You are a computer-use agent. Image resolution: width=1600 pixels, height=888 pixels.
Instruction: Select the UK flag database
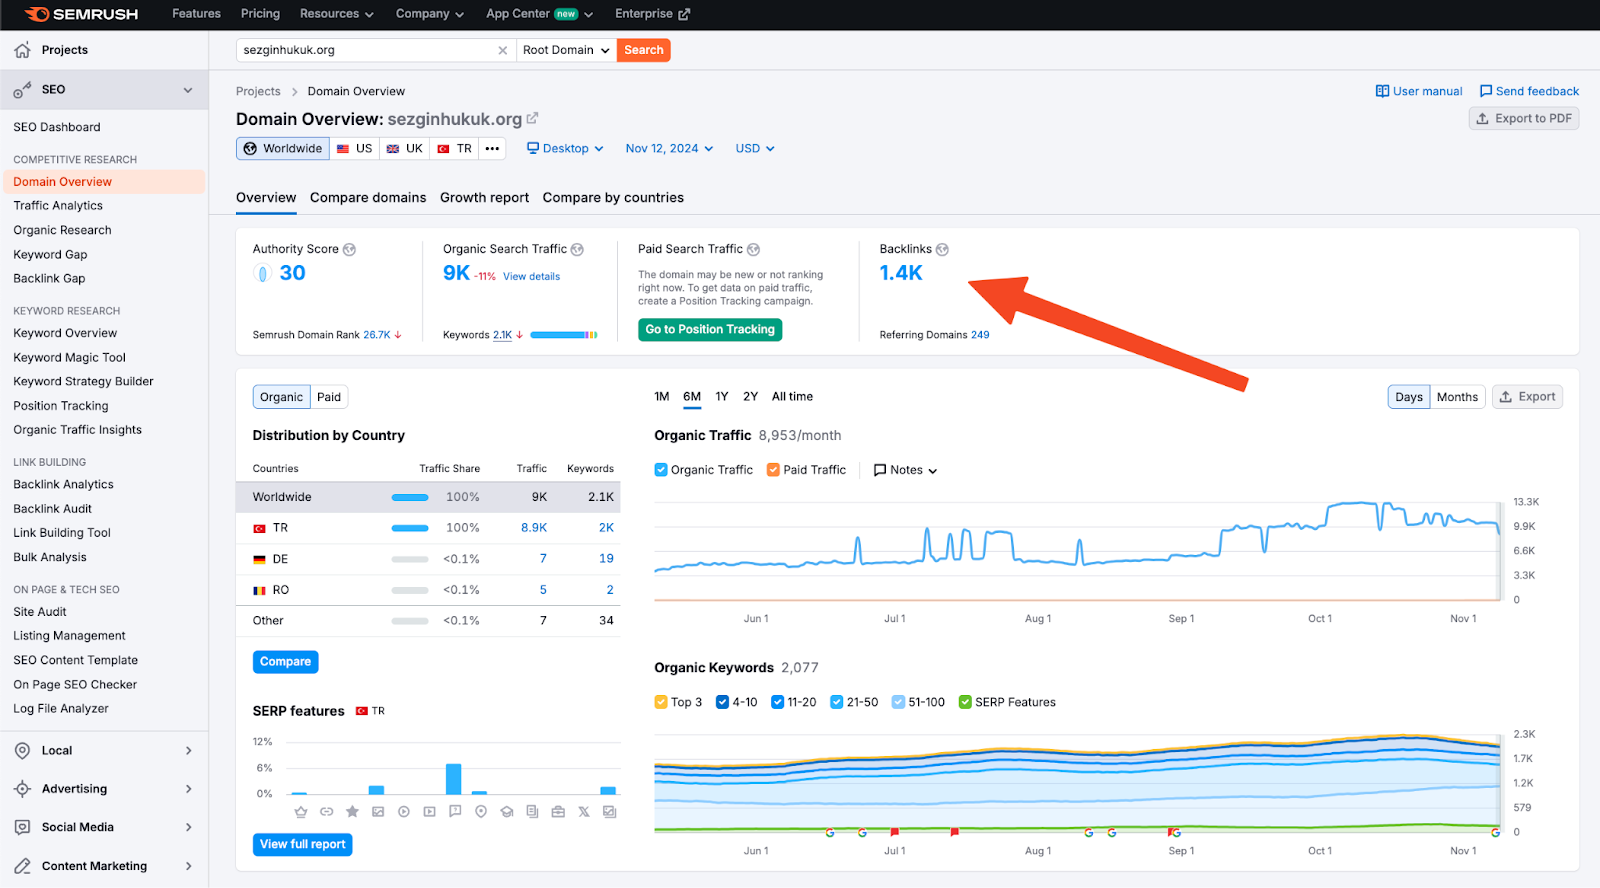pyautogui.click(x=405, y=149)
